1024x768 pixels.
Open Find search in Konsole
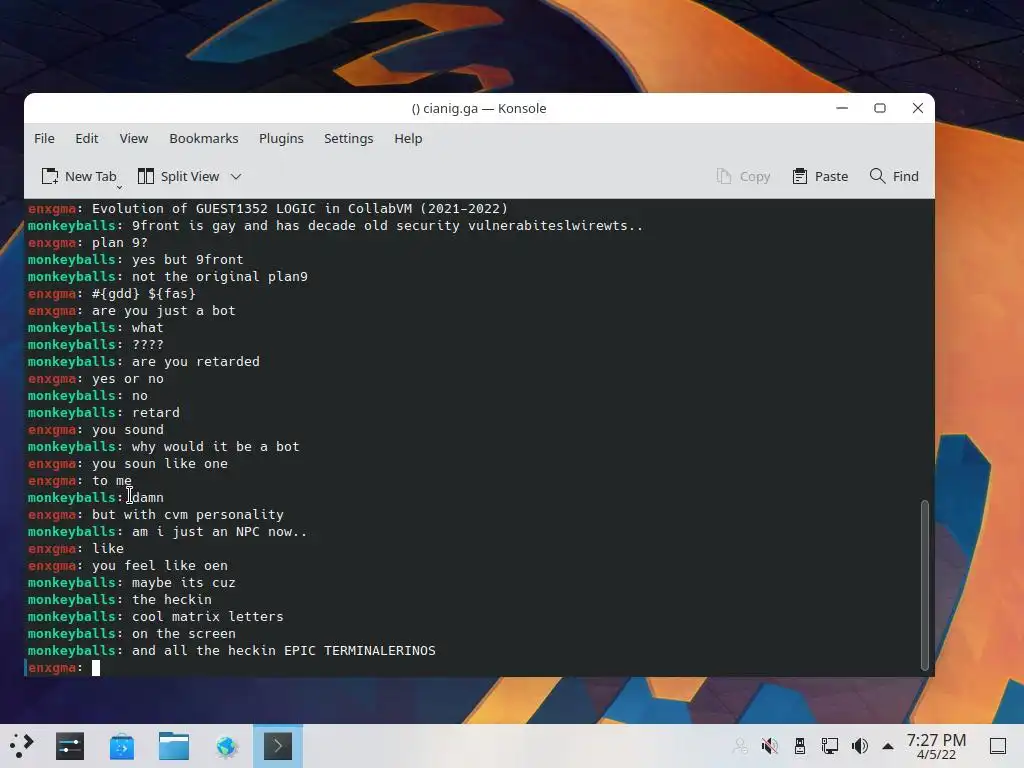coord(894,176)
